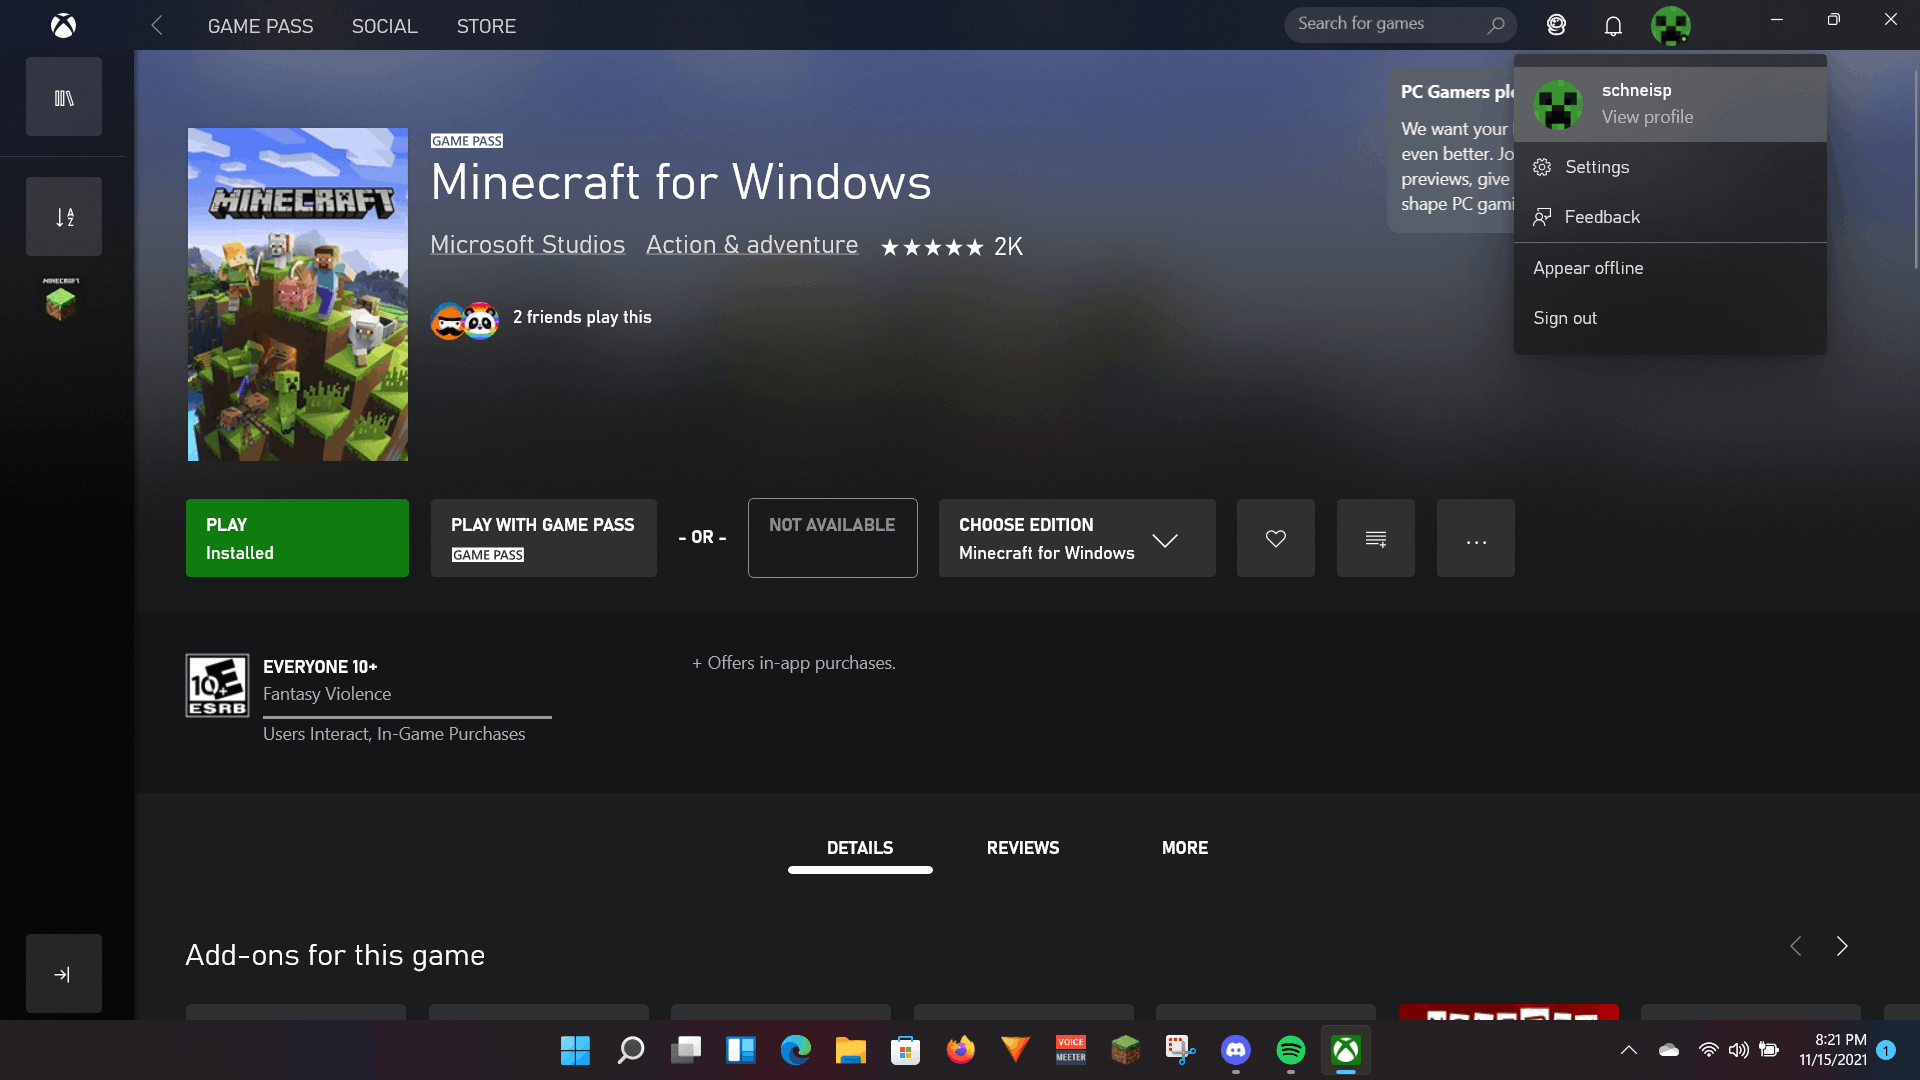Launch Microsoft Edge from taskbar

[796, 1050]
